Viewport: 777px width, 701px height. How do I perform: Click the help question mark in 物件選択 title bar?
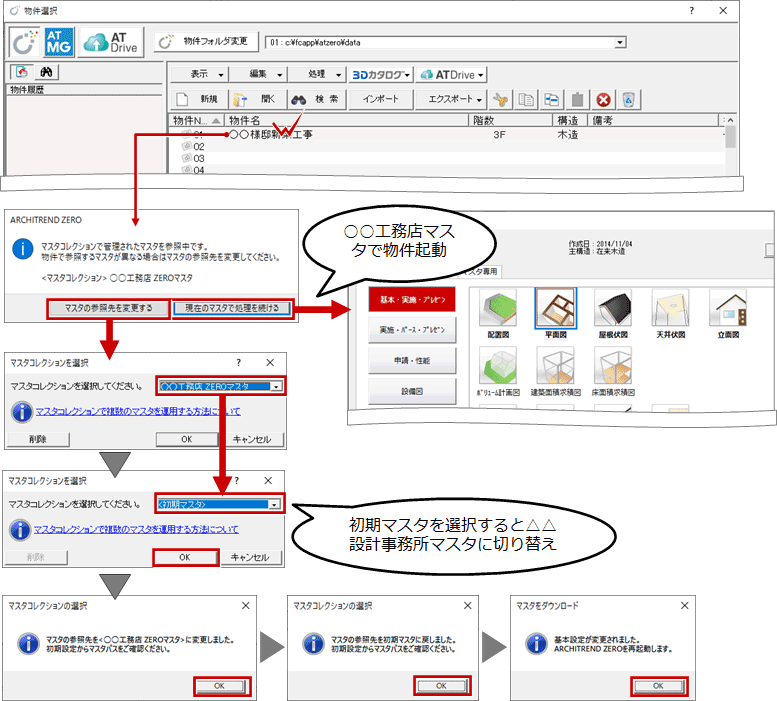[x=692, y=11]
